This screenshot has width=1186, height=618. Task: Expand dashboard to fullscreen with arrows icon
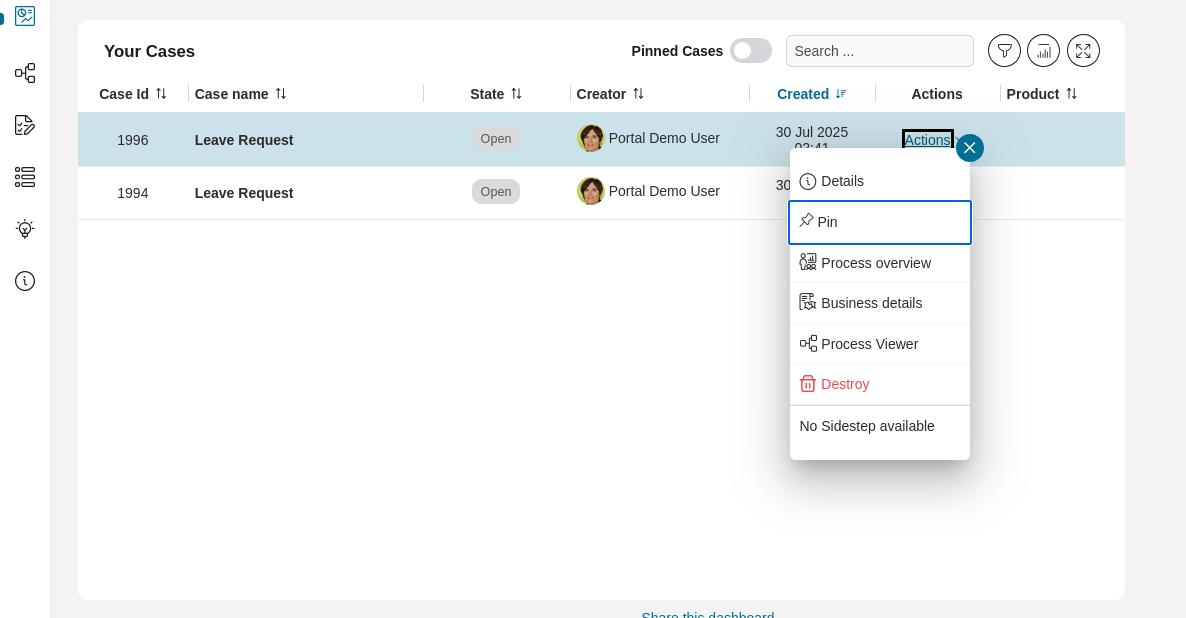point(1083,50)
